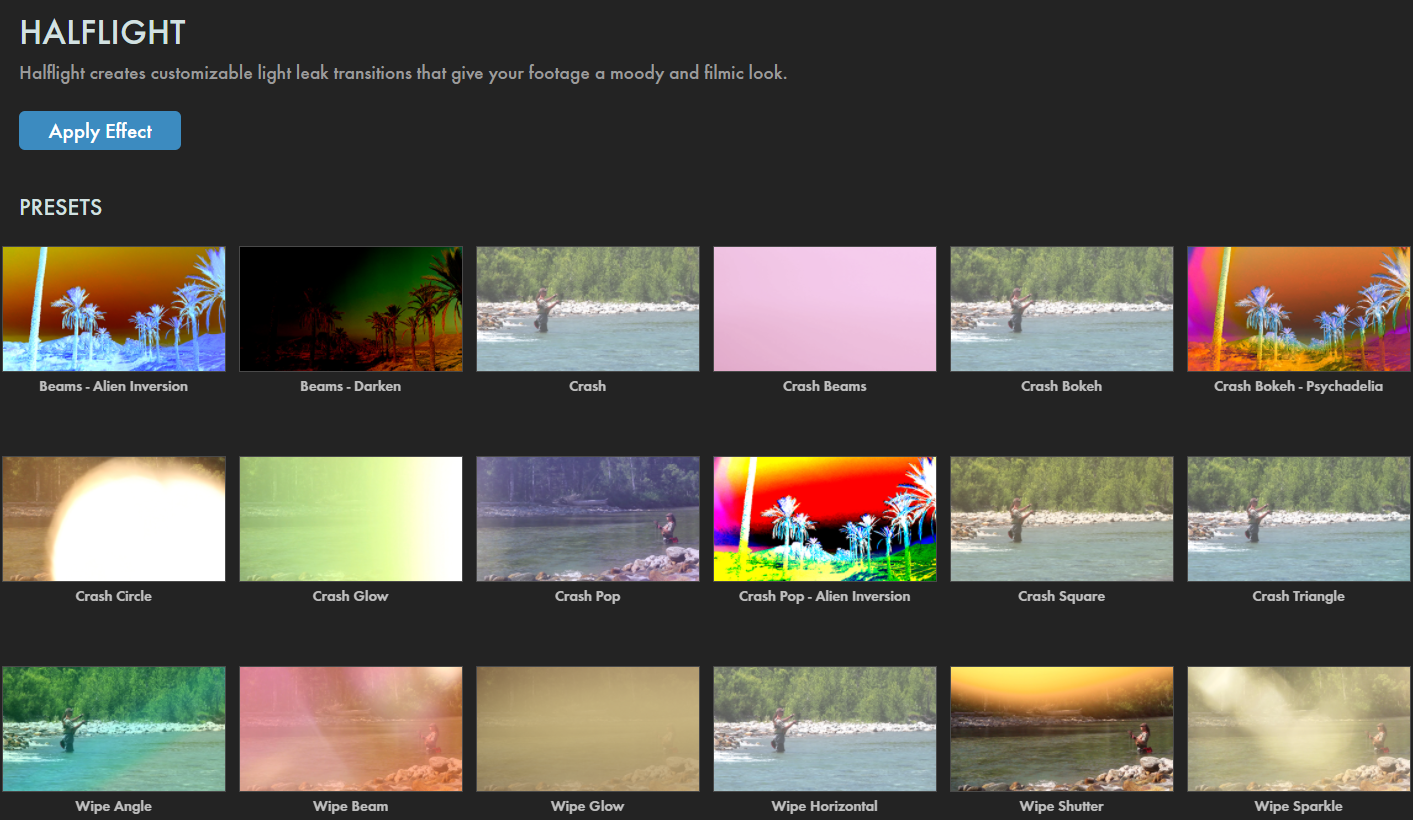
Task: Click the Apply Effect button
Action: tap(100, 131)
